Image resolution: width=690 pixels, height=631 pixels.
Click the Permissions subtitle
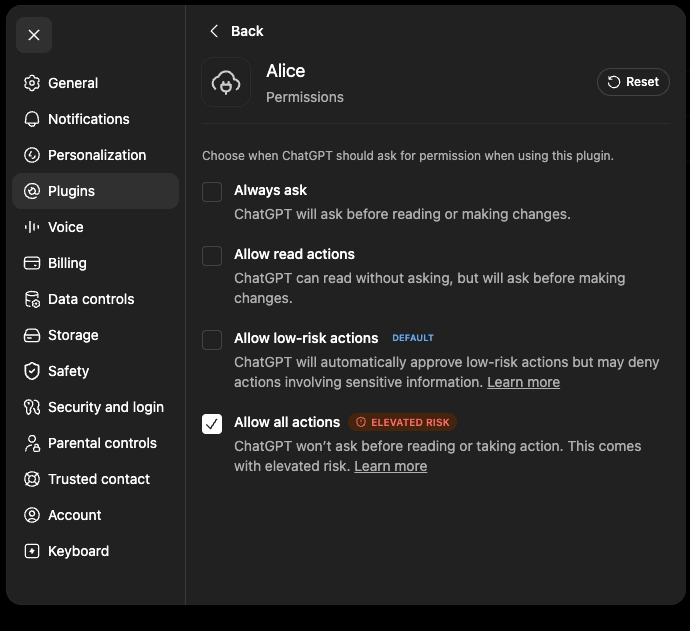pyautogui.click(x=305, y=97)
